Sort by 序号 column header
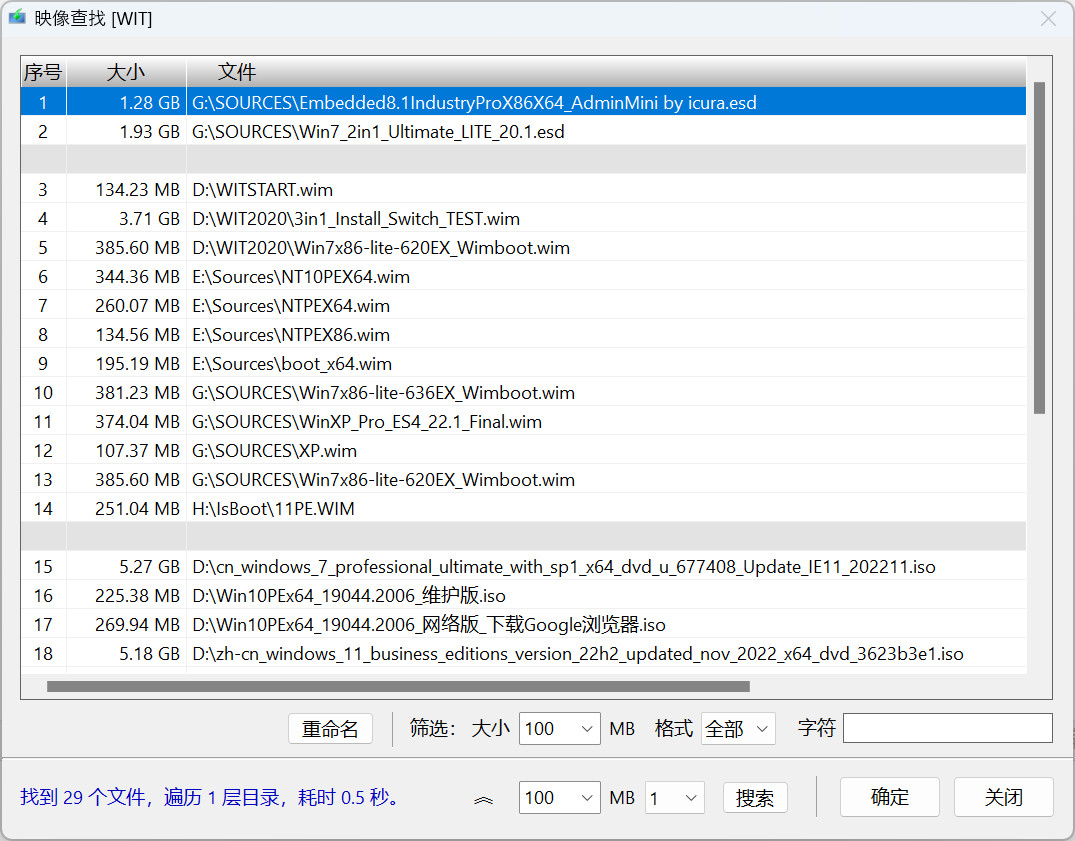This screenshot has height=841, width=1075. (43, 72)
